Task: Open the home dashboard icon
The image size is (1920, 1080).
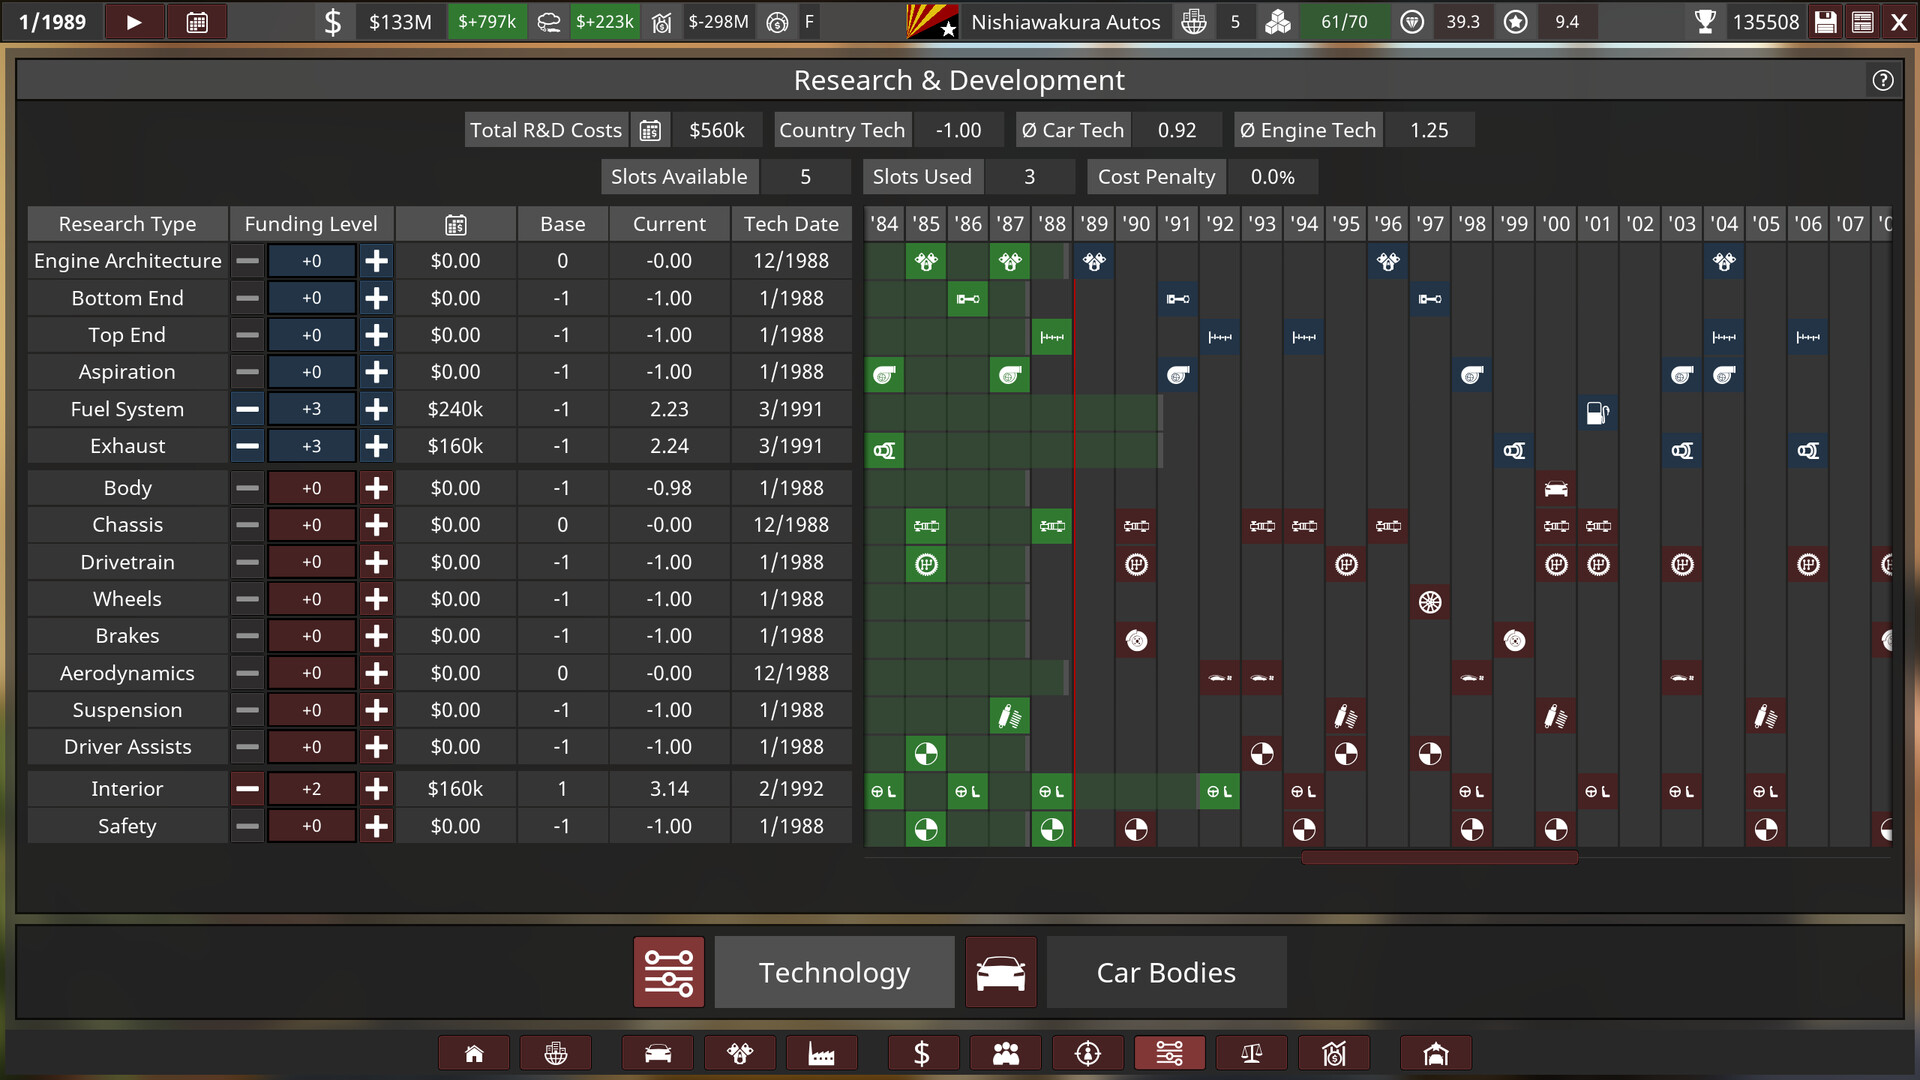Action: 474,1052
